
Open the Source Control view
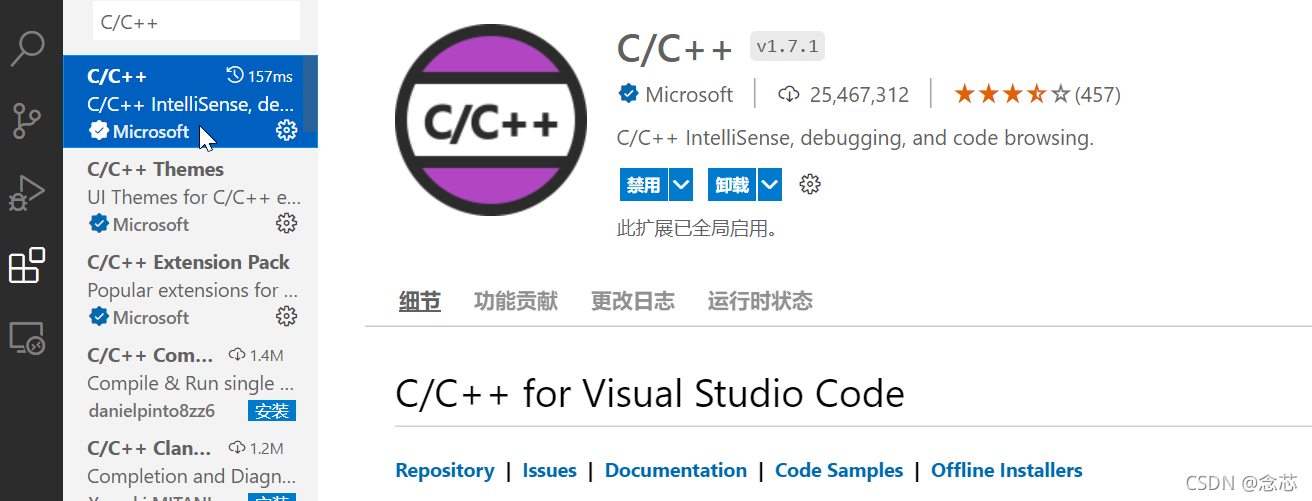[x=27, y=119]
